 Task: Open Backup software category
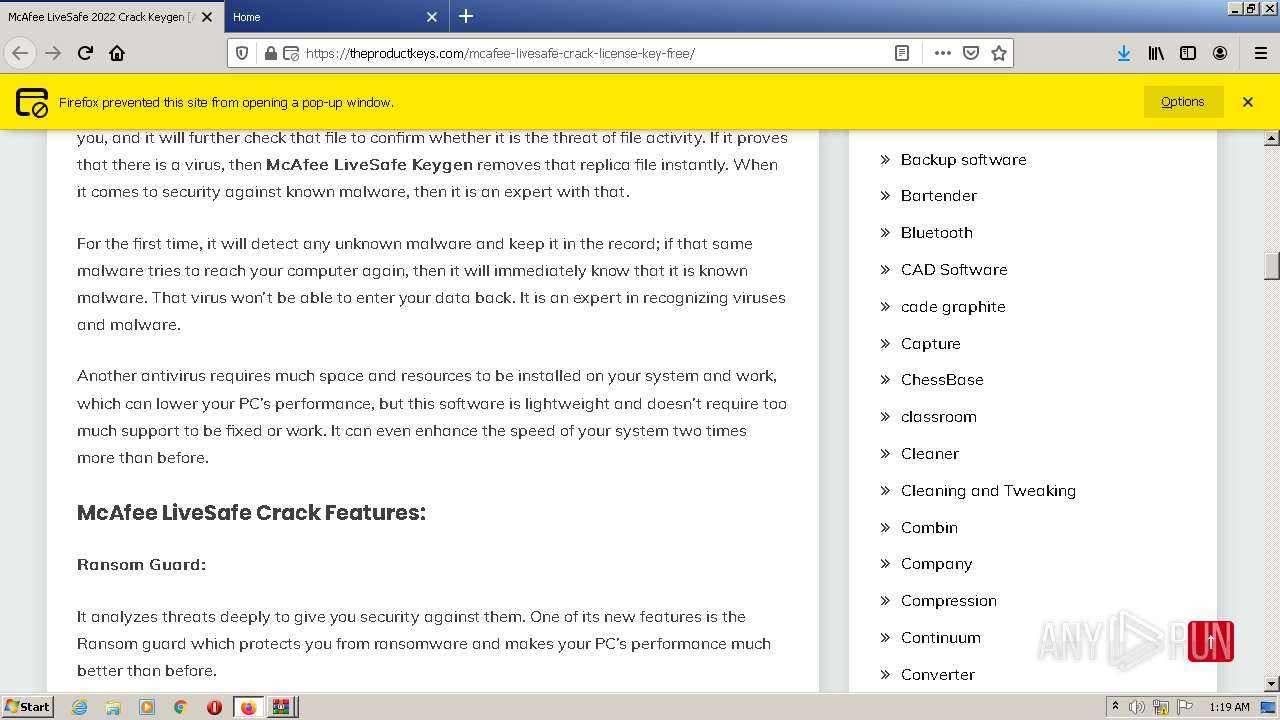[963, 159]
